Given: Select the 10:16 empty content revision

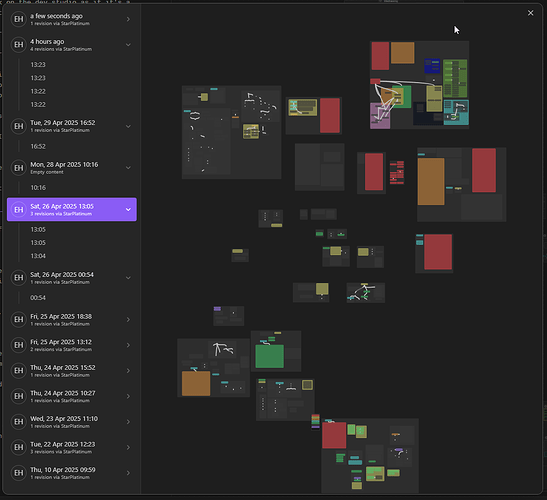Looking at the screenshot, I should coord(38,188).
